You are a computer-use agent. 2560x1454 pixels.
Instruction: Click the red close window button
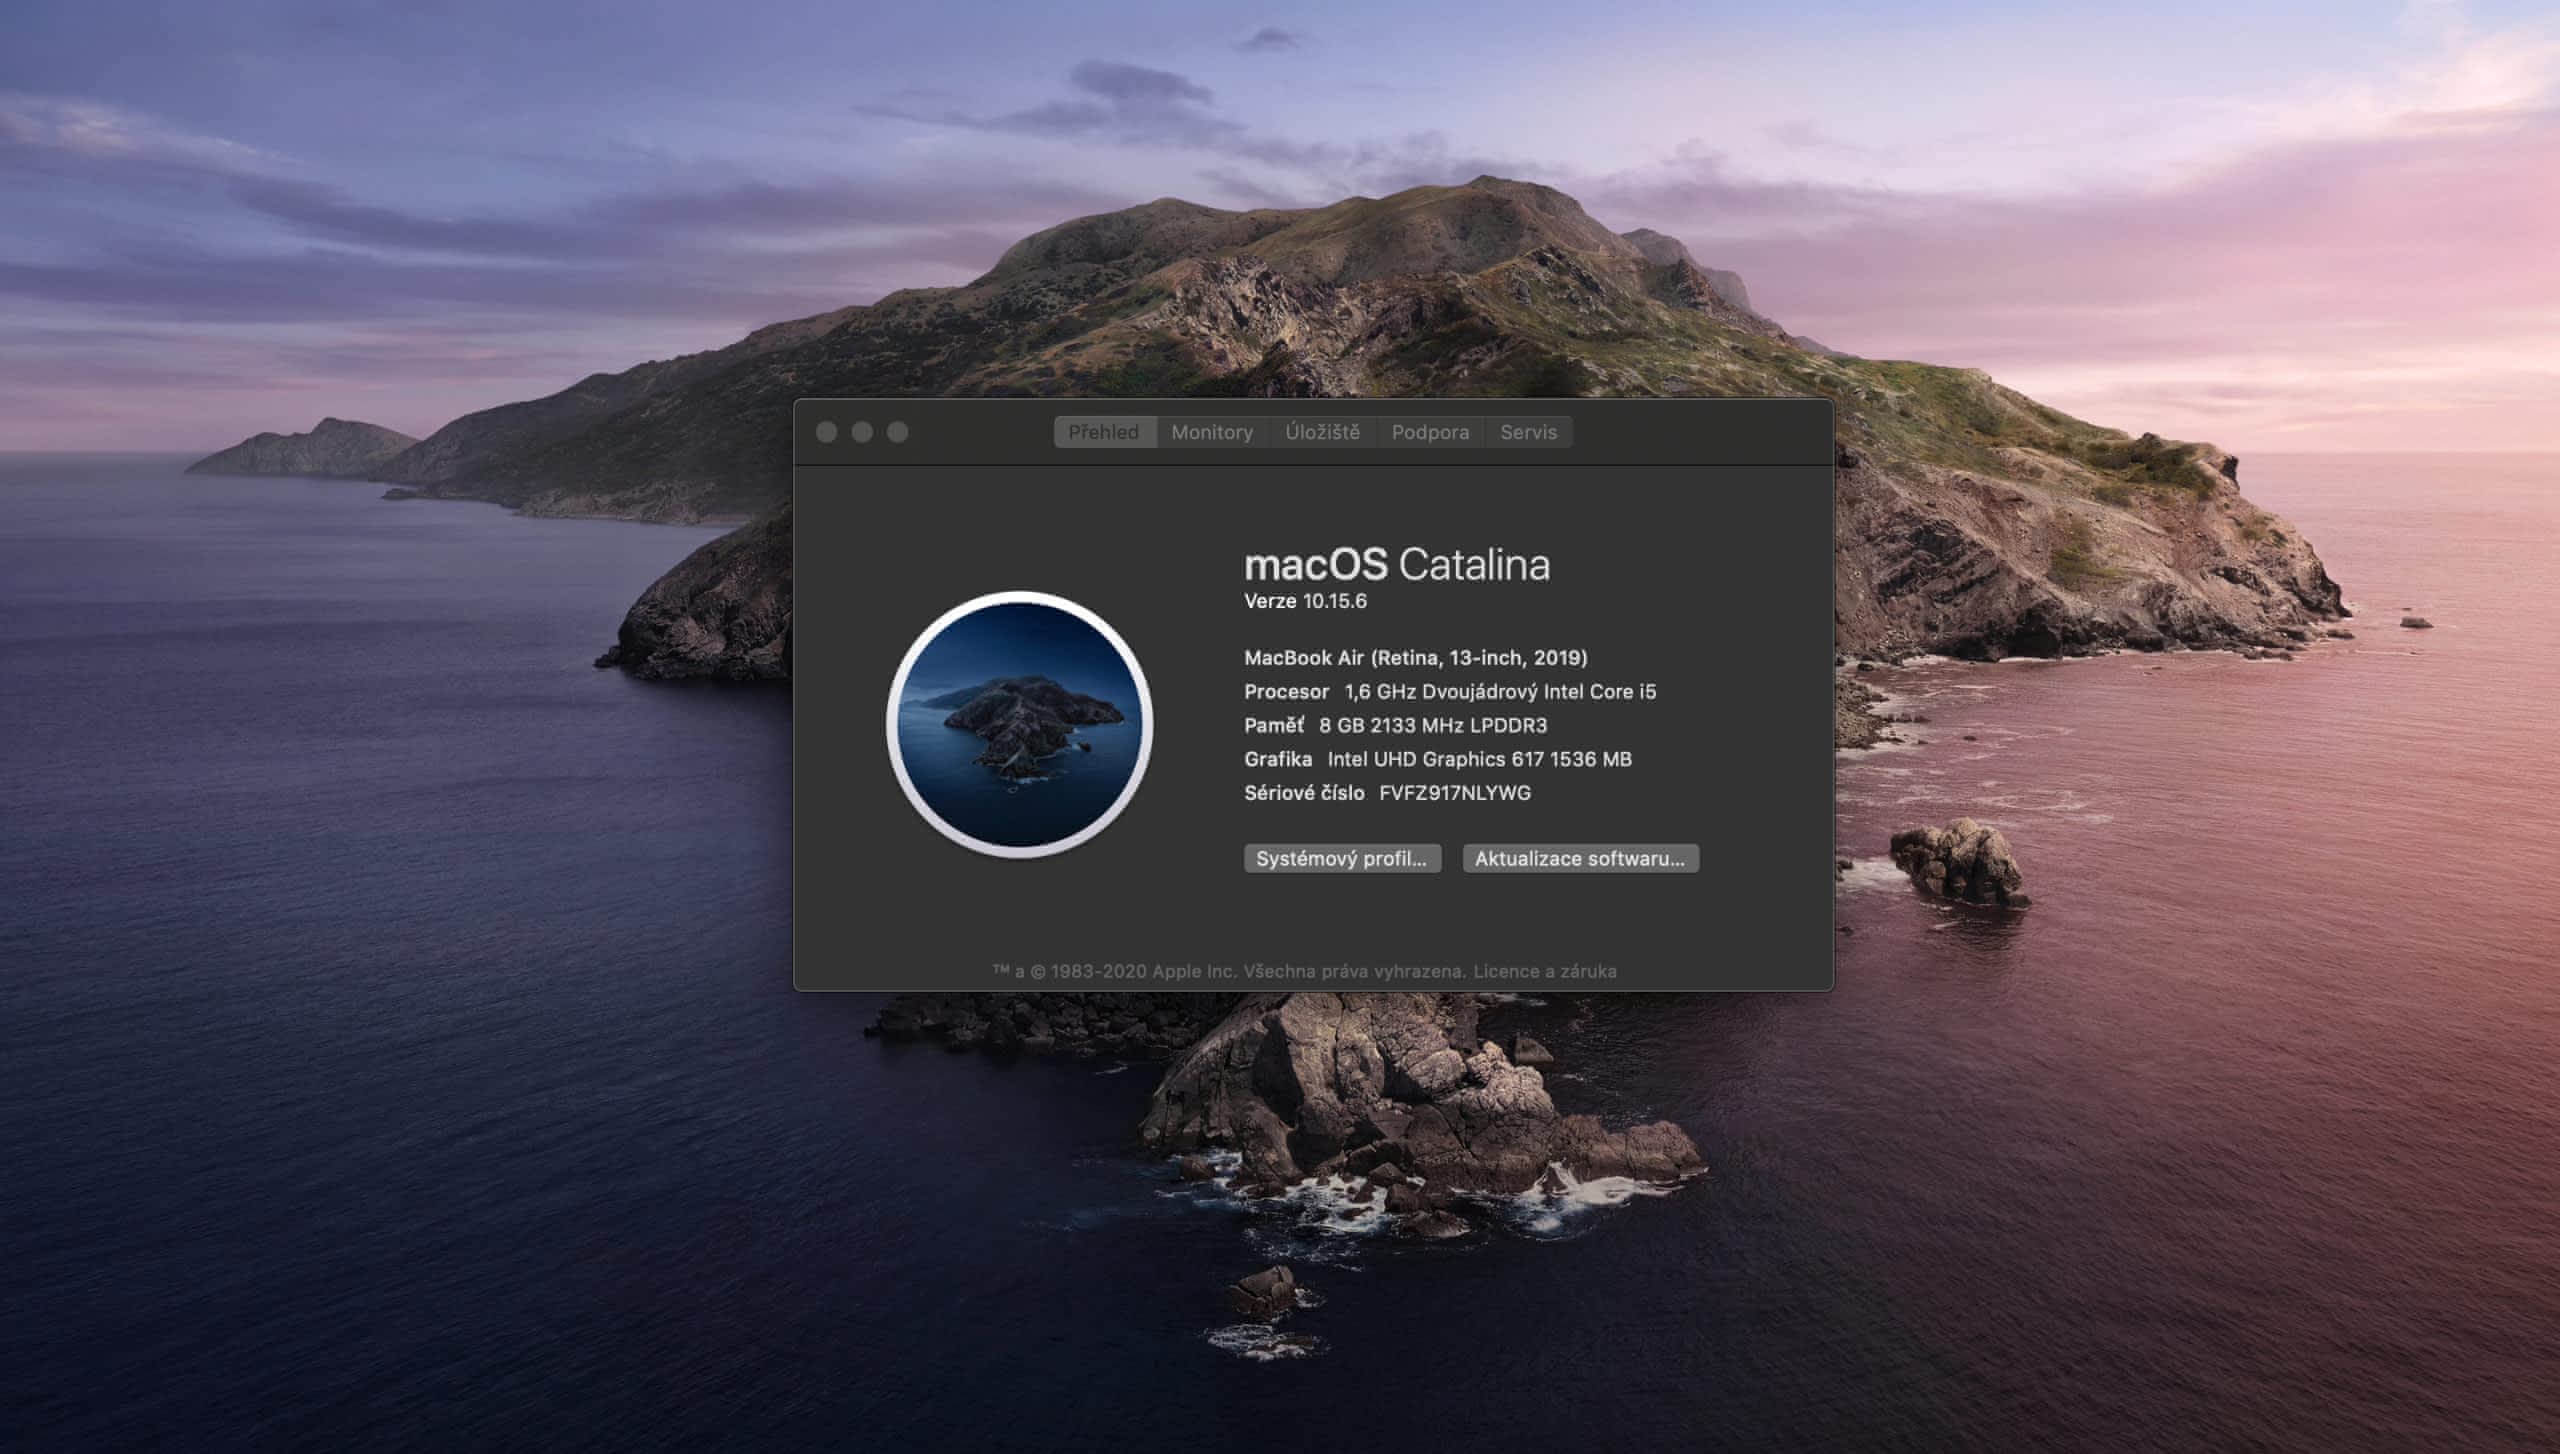click(826, 432)
